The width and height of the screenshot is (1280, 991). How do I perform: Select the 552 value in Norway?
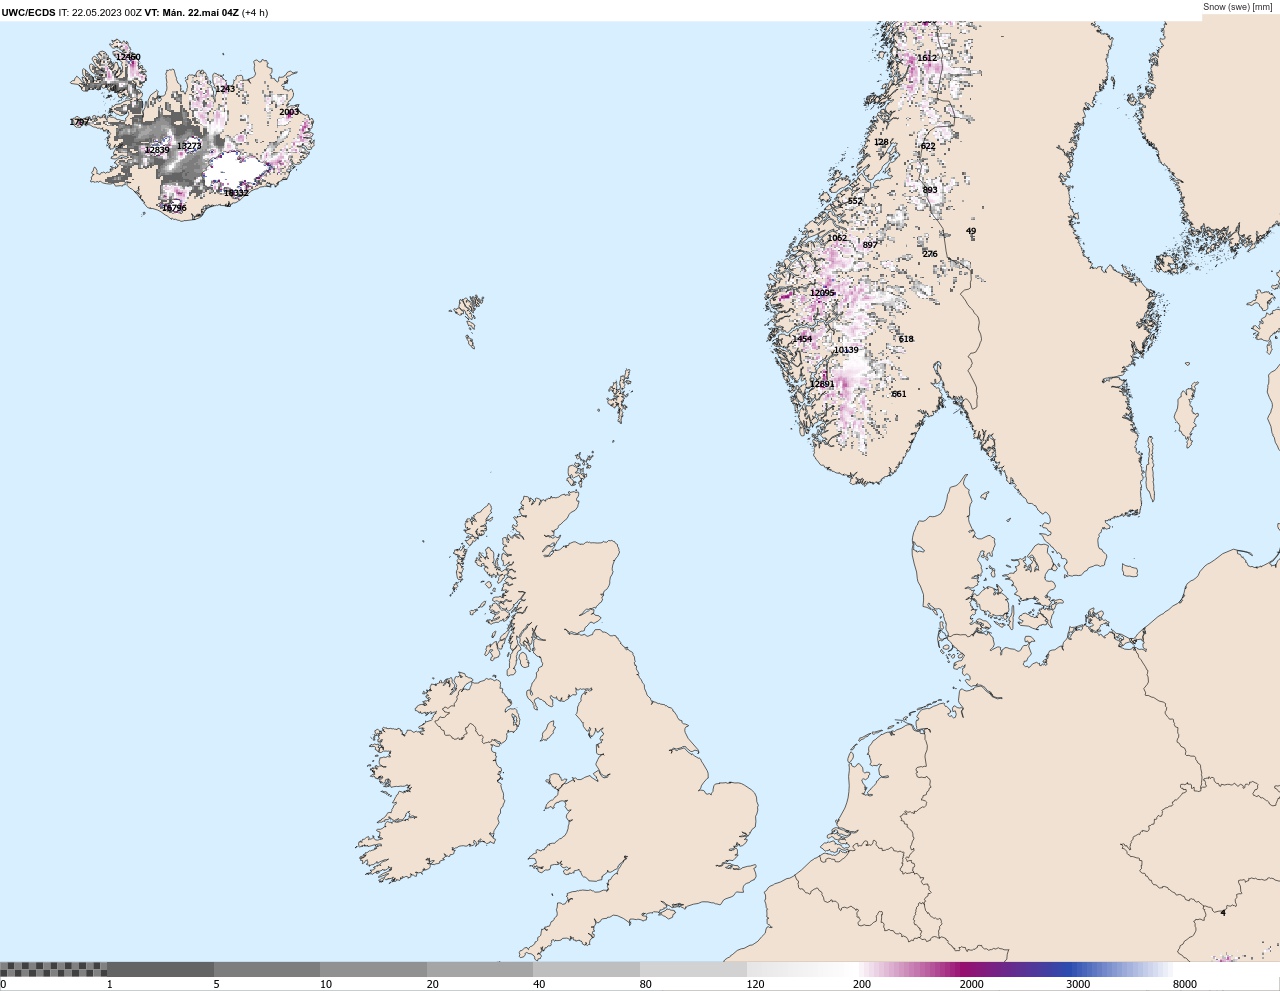(855, 201)
